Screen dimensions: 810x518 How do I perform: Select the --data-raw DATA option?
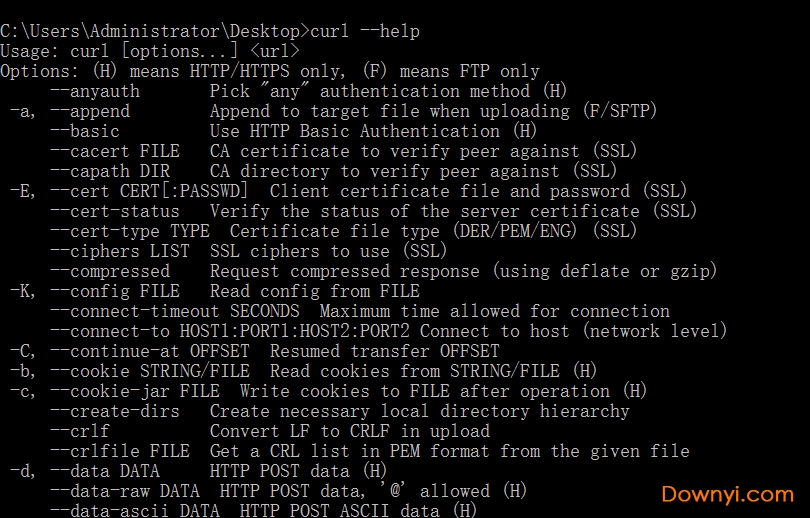point(125,491)
